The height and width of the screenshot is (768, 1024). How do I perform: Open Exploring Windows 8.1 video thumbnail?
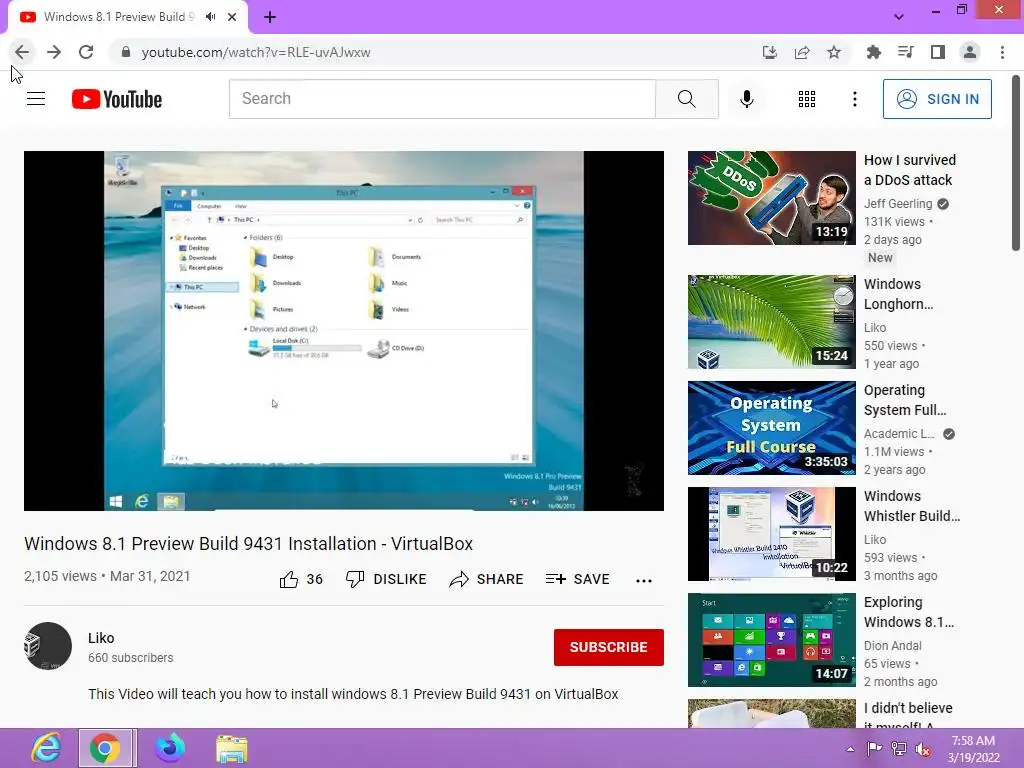[771, 640]
